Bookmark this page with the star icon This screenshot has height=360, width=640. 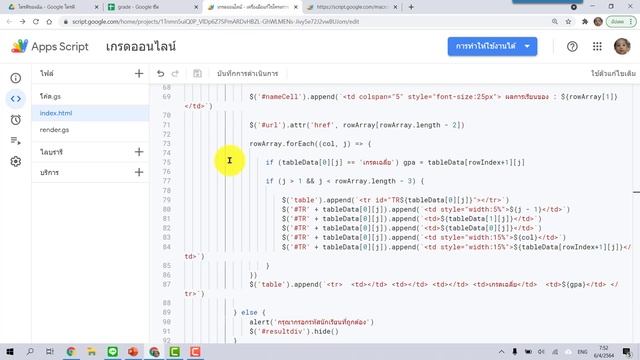(x=568, y=22)
